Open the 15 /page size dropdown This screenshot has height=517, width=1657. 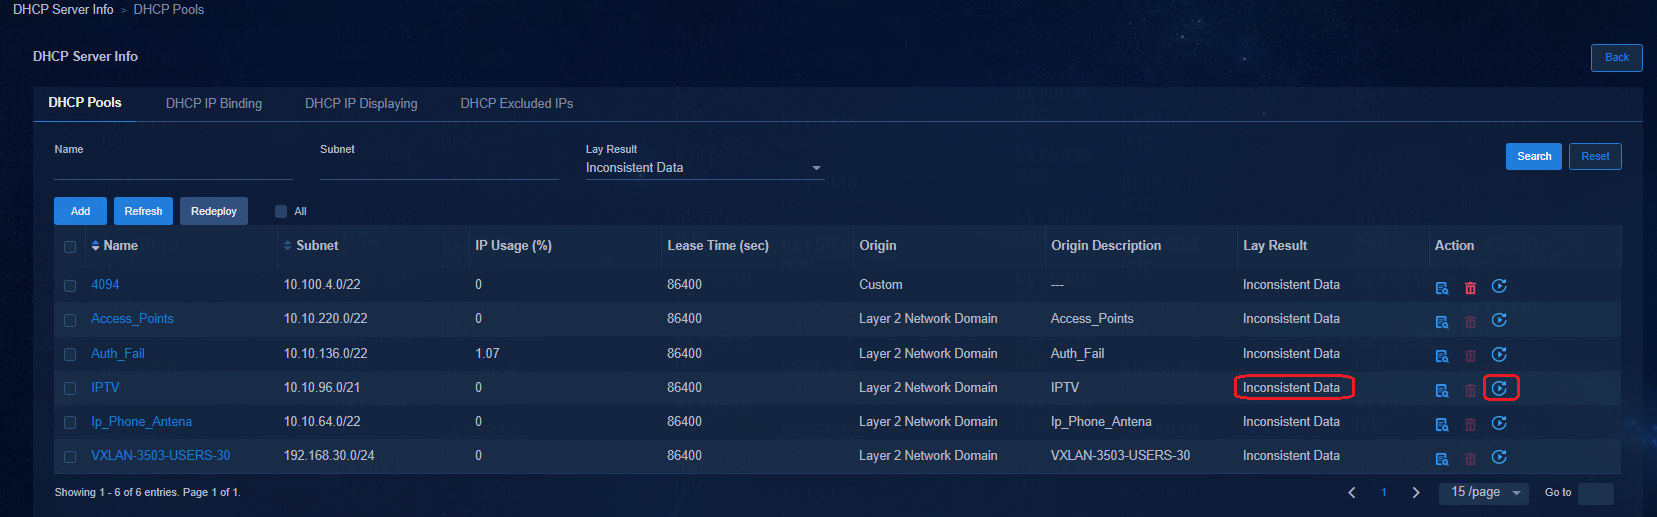(1484, 492)
